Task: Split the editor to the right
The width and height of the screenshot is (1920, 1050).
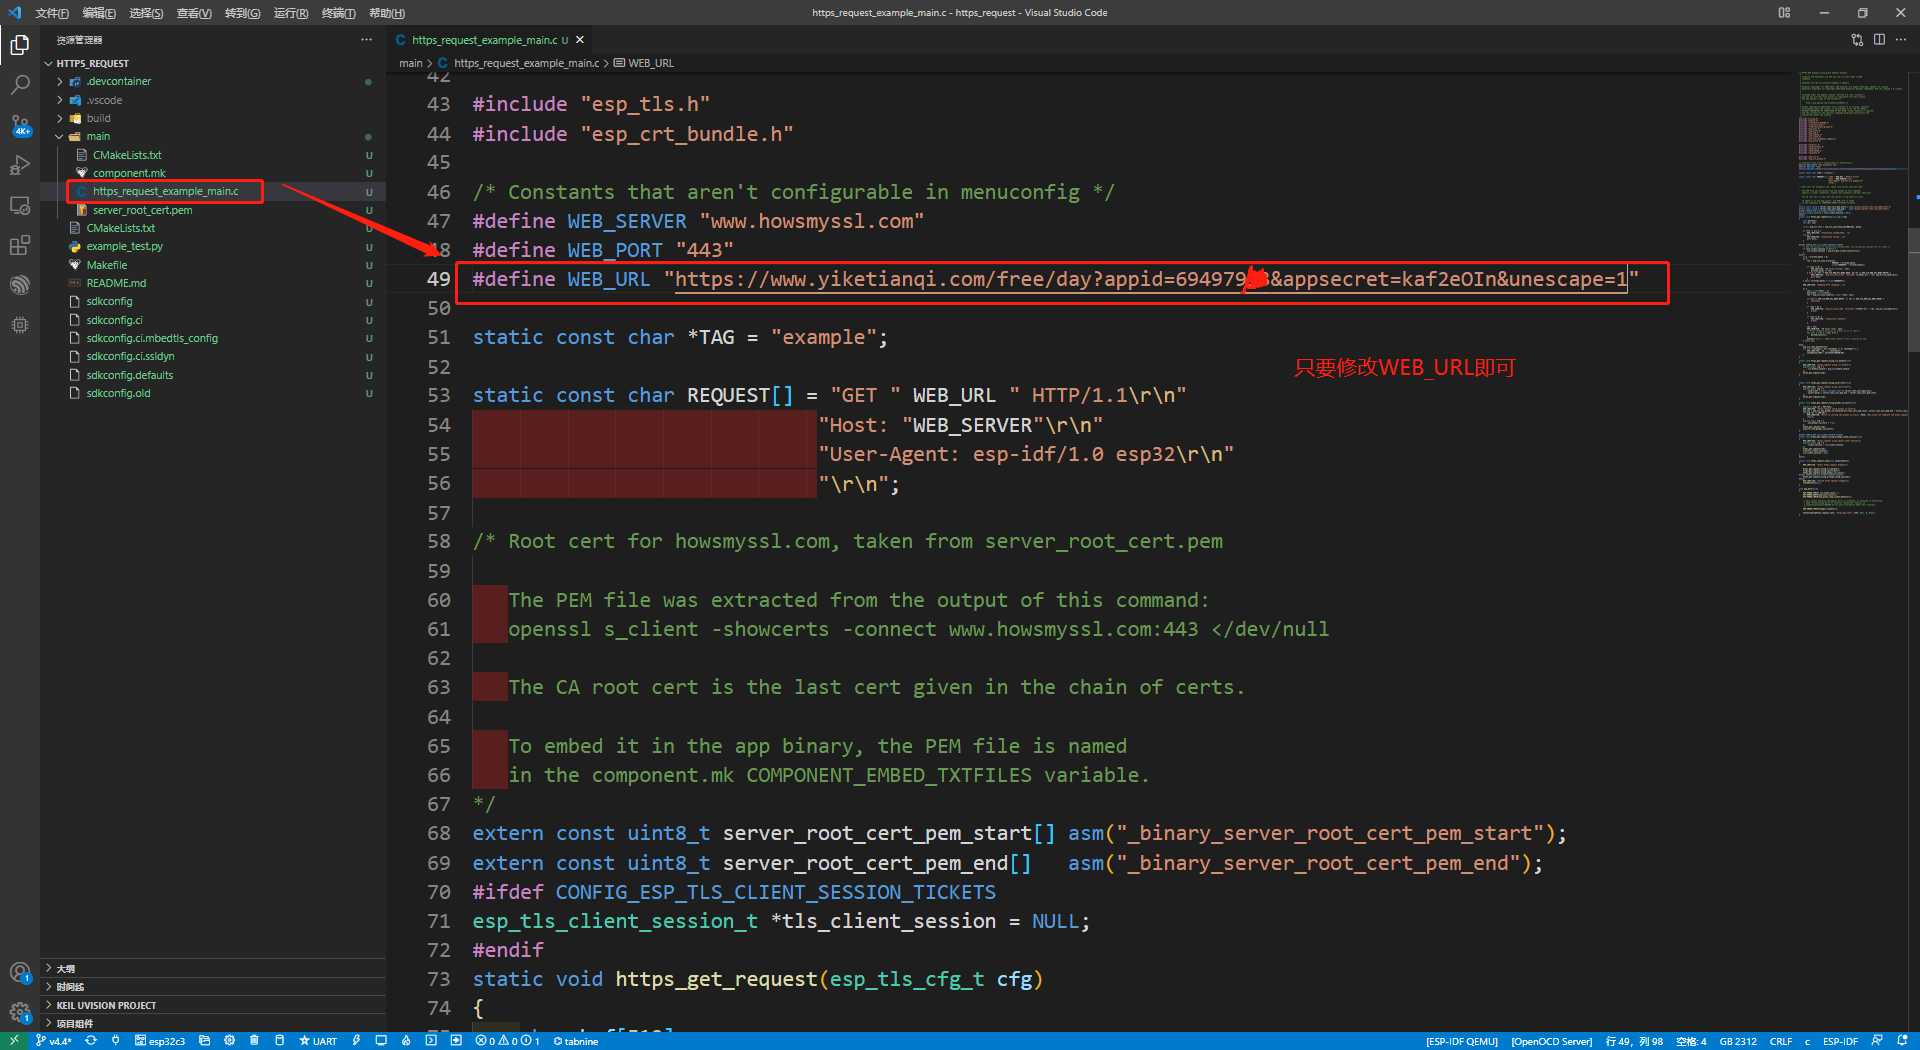Action: (x=1880, y=40)
